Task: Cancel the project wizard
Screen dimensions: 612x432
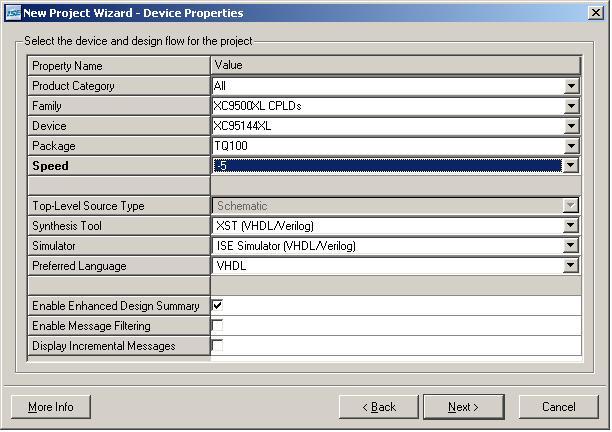Action: pos(559,407)
